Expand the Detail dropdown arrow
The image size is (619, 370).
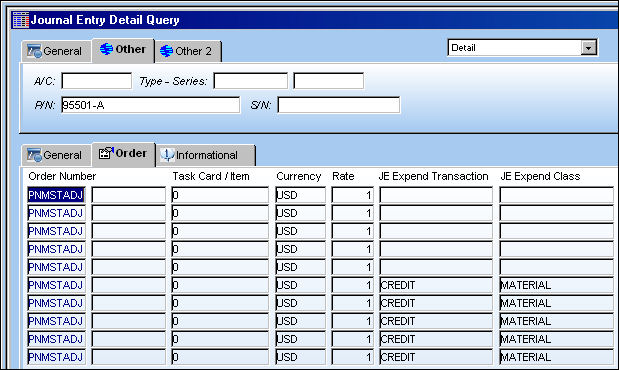pos(588,48)
